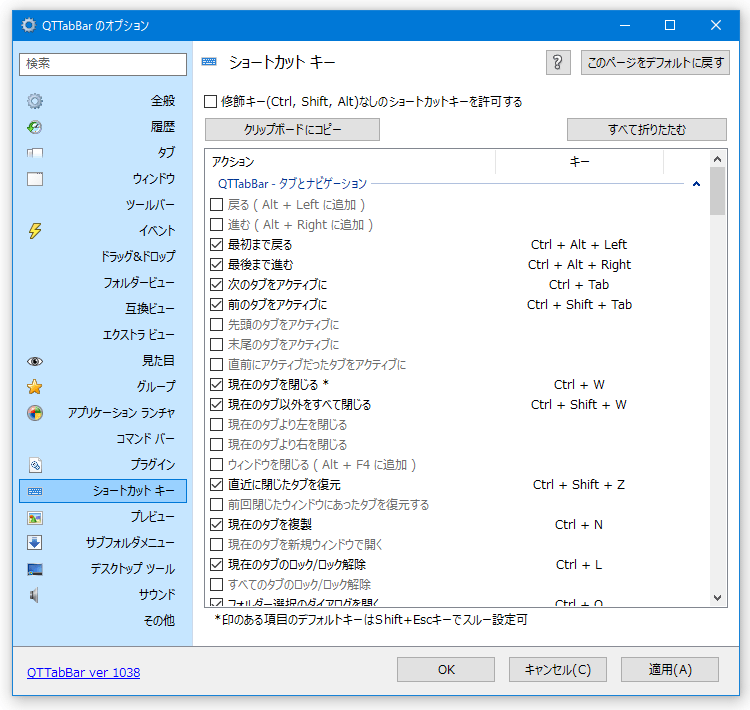Open the フォルダービュー settings page
The image size is (750, 710).
point(103,283)
